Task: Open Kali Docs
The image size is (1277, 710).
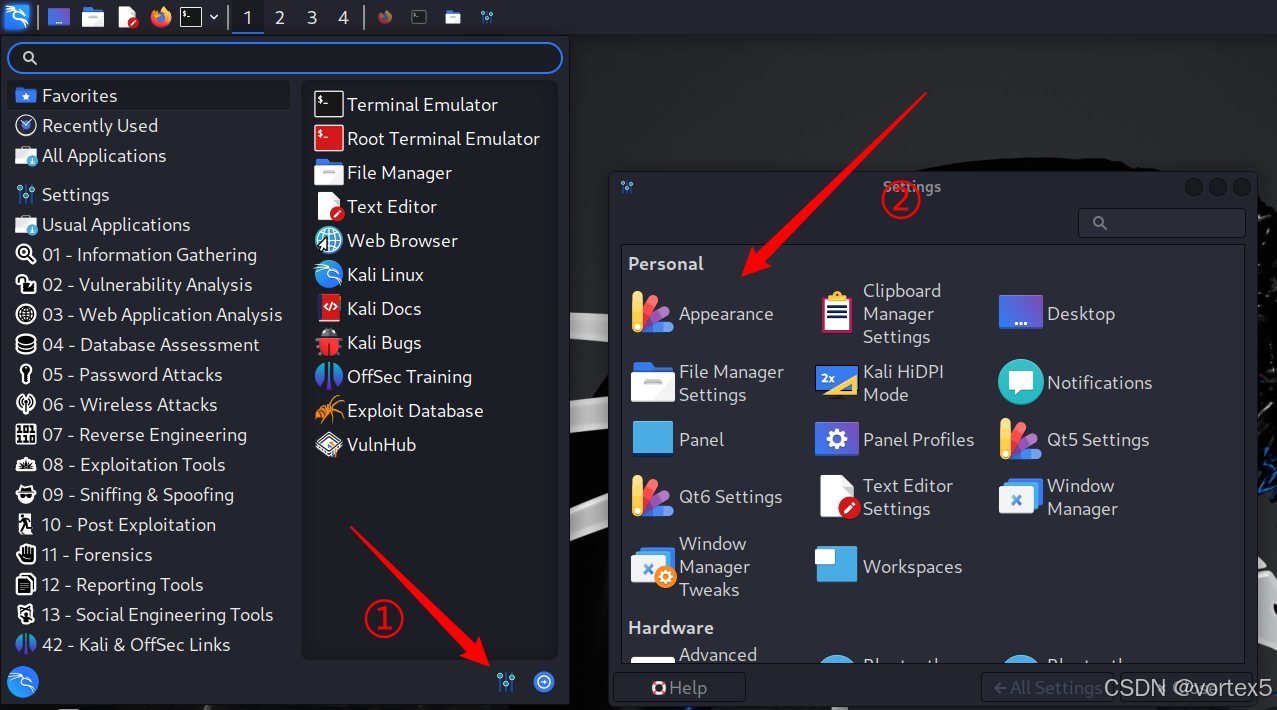Action: 369,308
